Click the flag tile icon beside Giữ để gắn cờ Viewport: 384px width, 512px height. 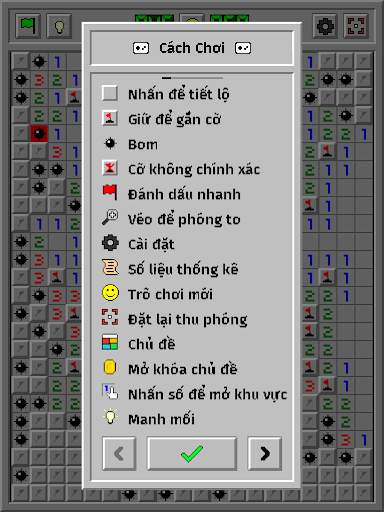110,118
